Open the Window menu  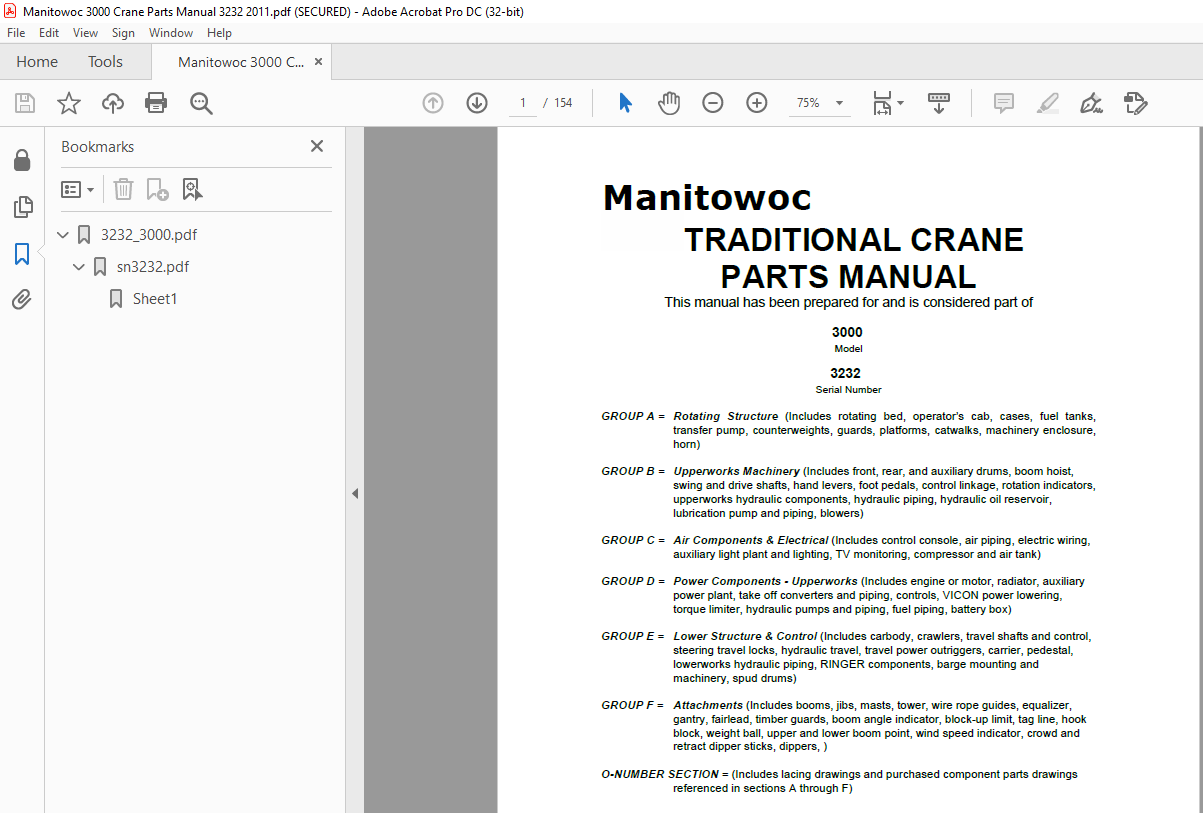click(171, 33)
